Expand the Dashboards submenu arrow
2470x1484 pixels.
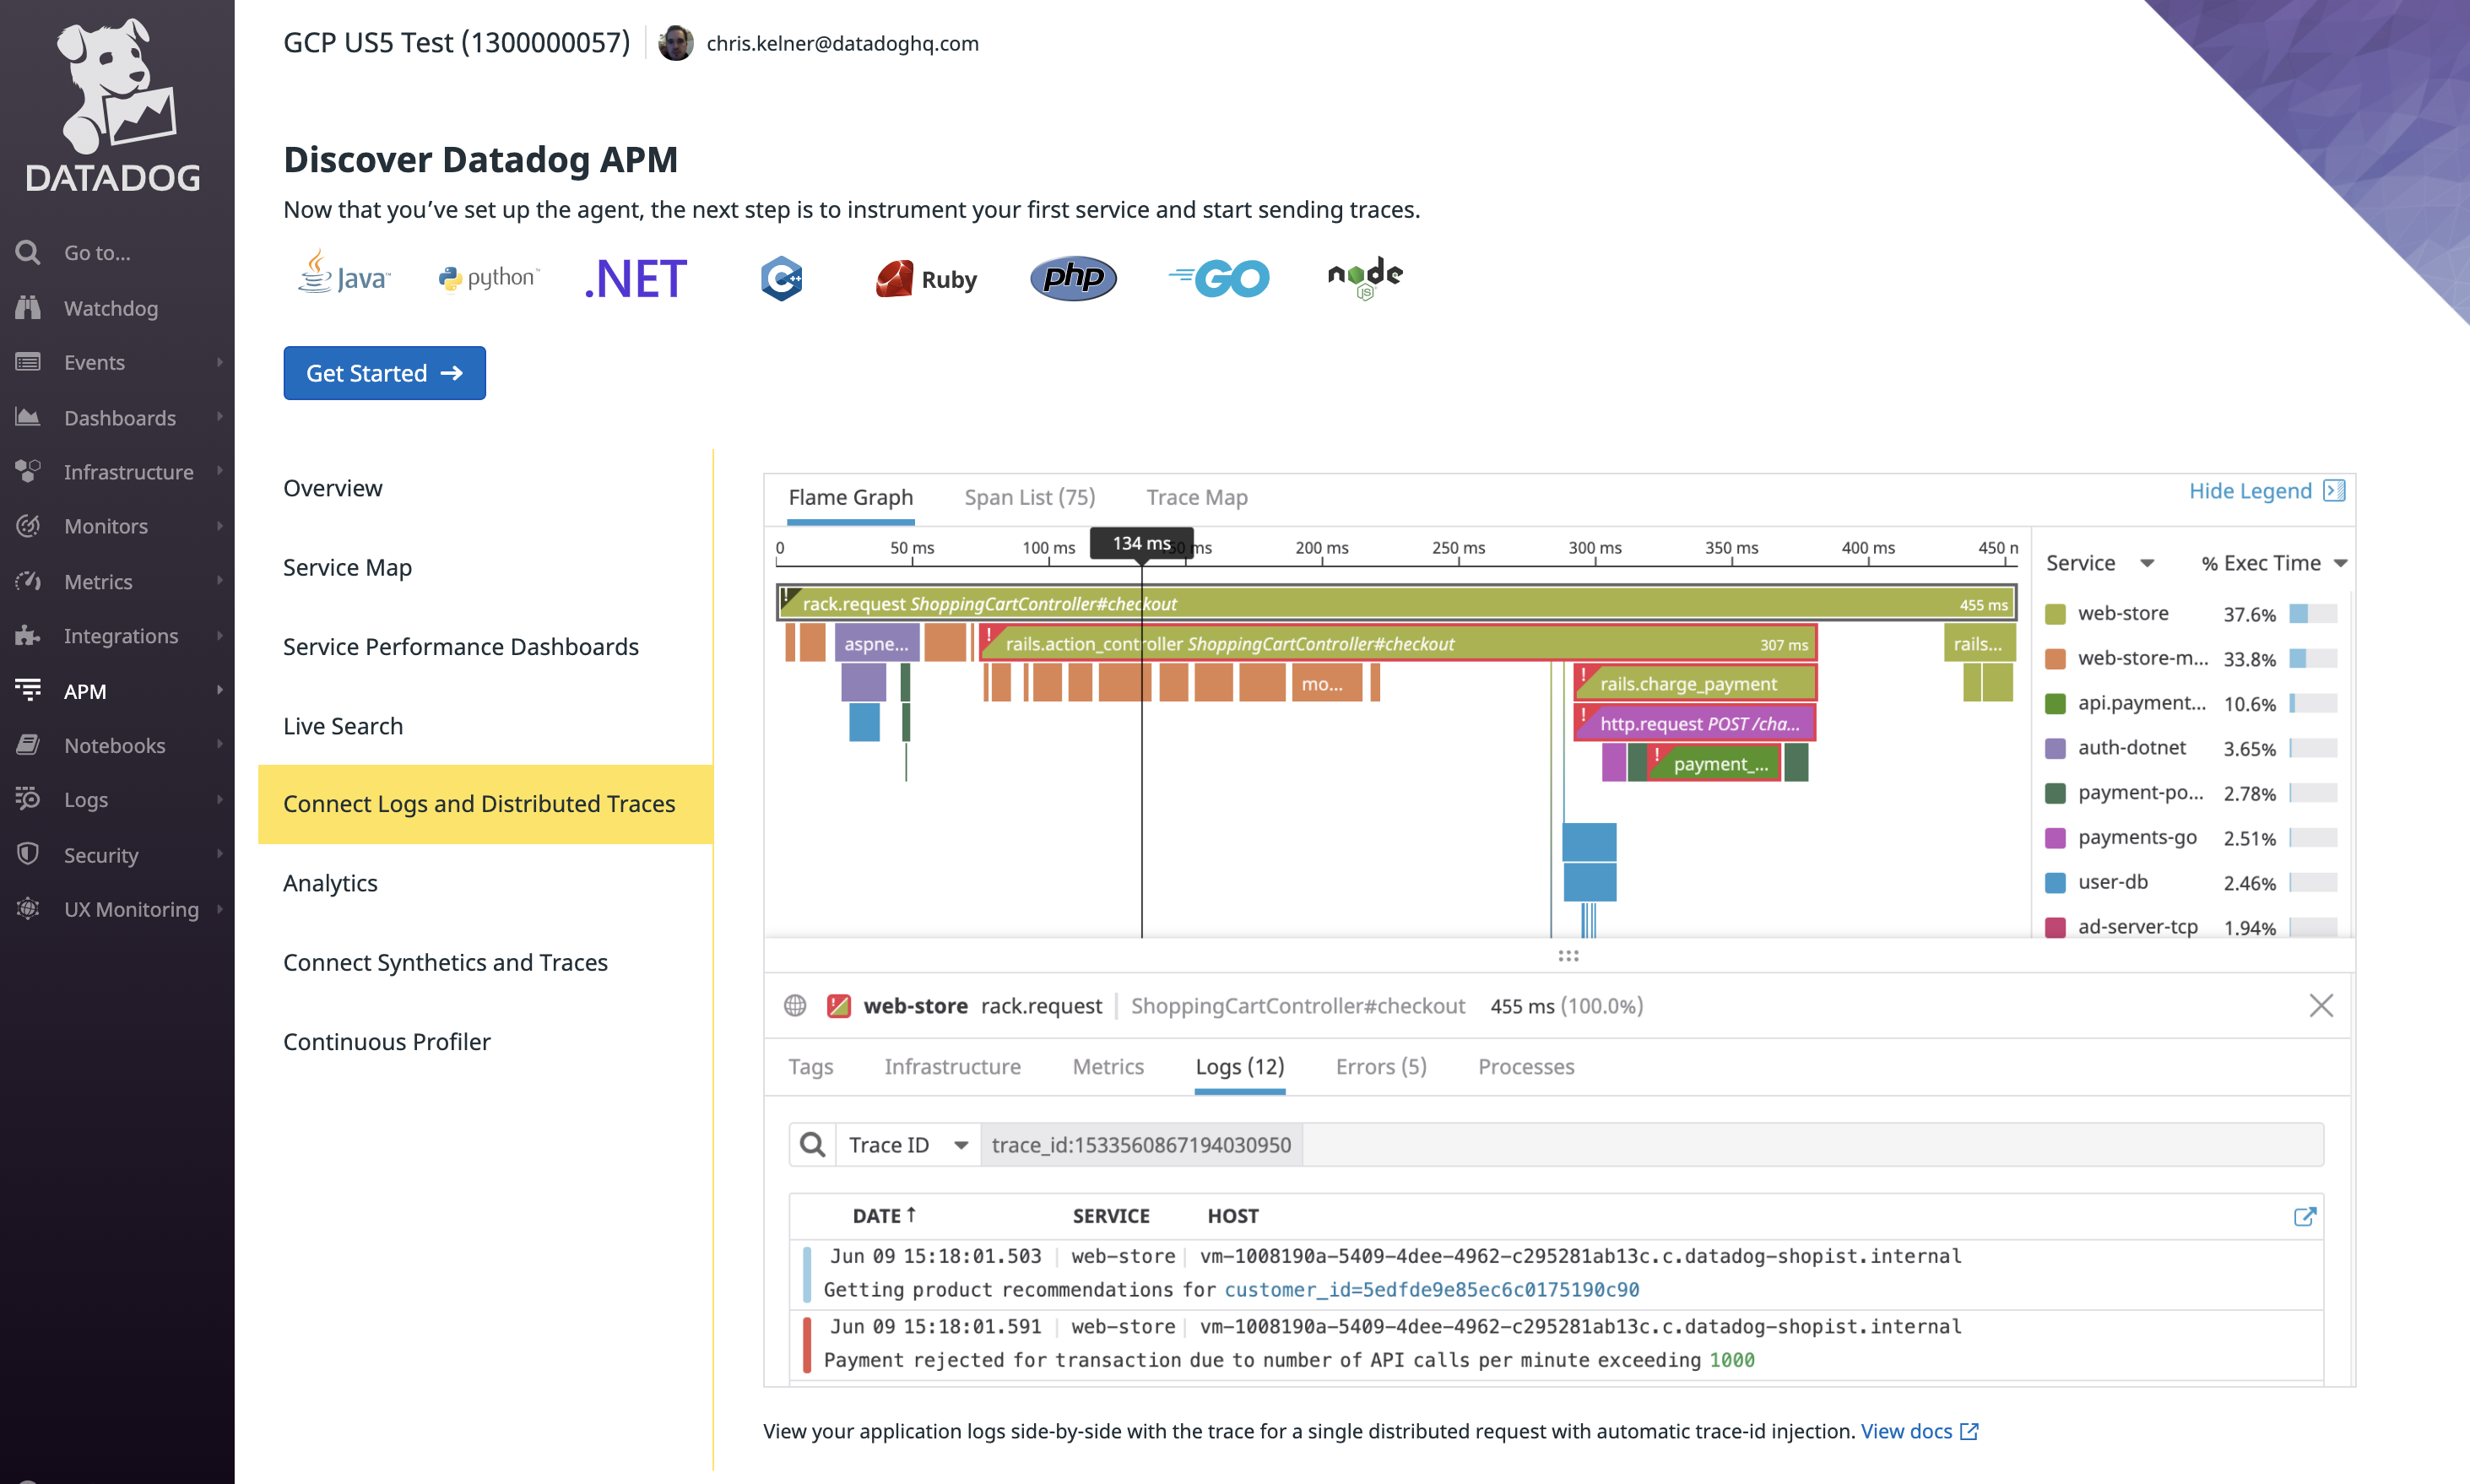click(219, 417)
